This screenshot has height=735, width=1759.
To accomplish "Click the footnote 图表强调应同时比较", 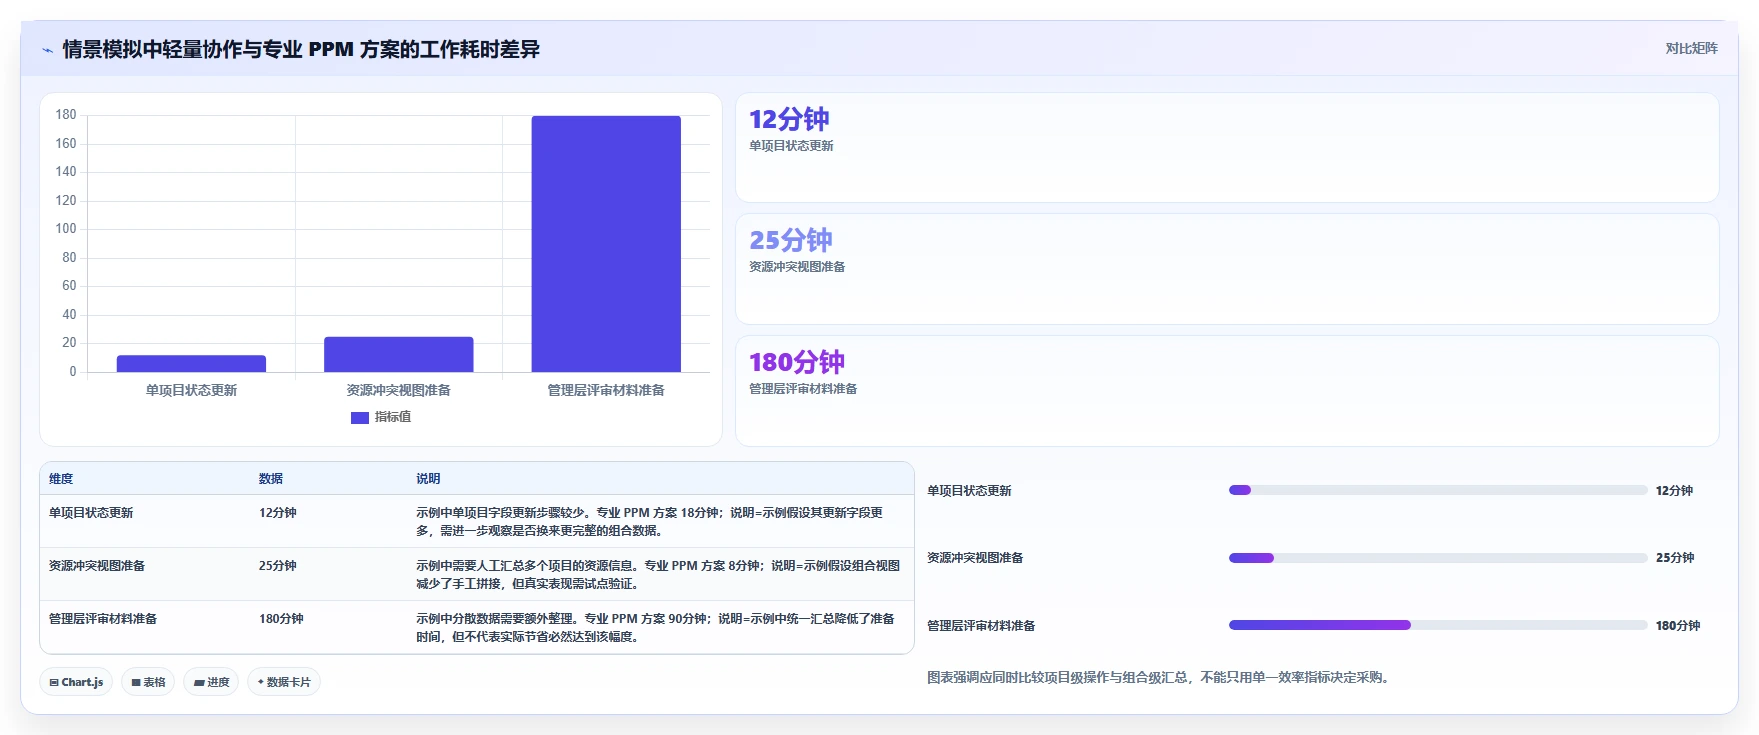I will click(x=1160, y=678).
